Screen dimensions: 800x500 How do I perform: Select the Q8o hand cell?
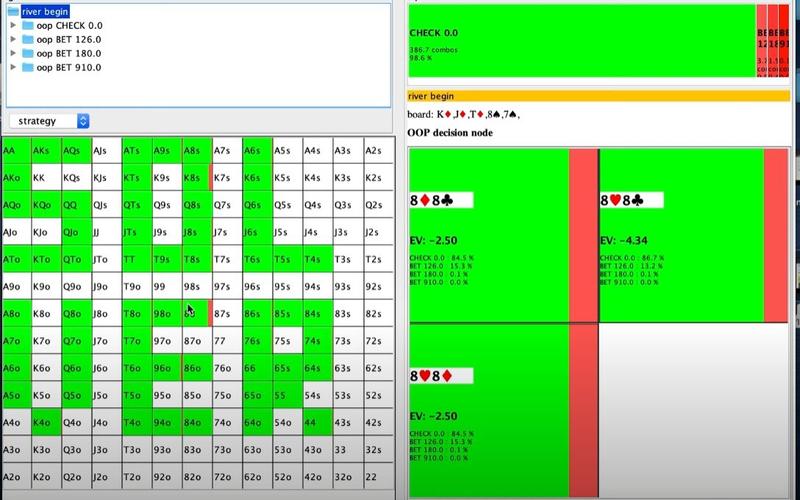77,314
